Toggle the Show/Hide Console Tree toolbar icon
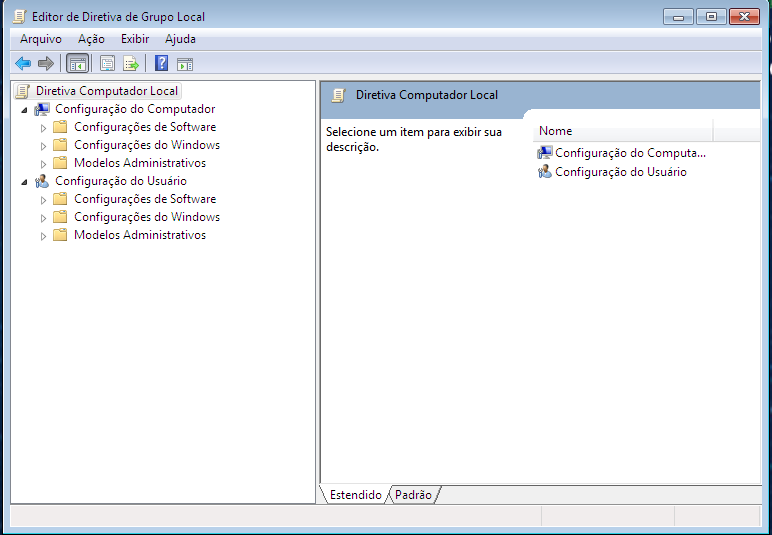Screen dimensions: 772x535 click(78, 63)
